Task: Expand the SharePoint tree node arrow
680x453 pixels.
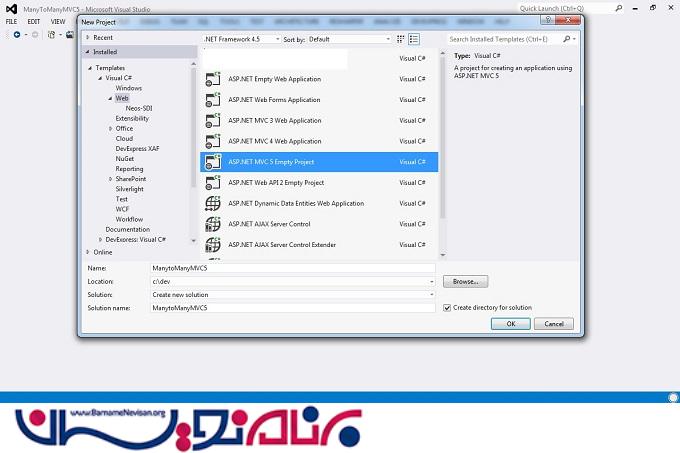Action: point(111,179)
